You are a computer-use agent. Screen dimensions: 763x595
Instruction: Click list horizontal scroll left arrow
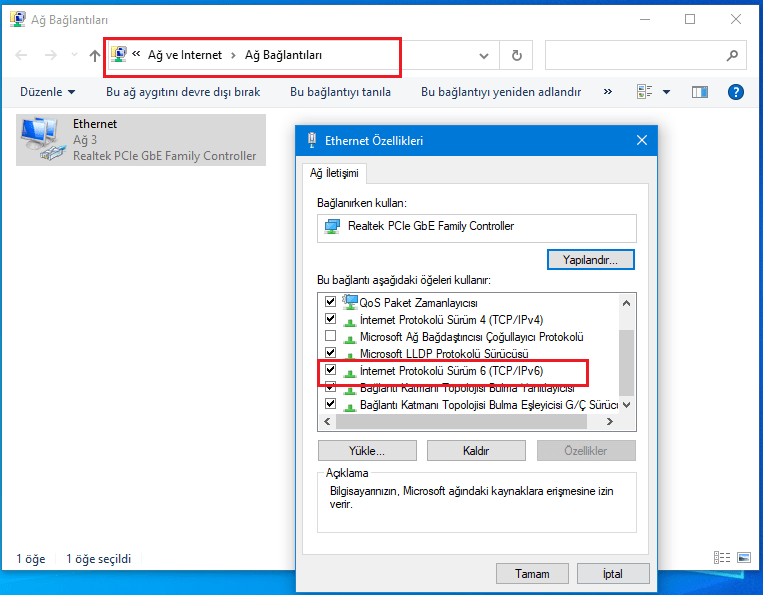327,421
